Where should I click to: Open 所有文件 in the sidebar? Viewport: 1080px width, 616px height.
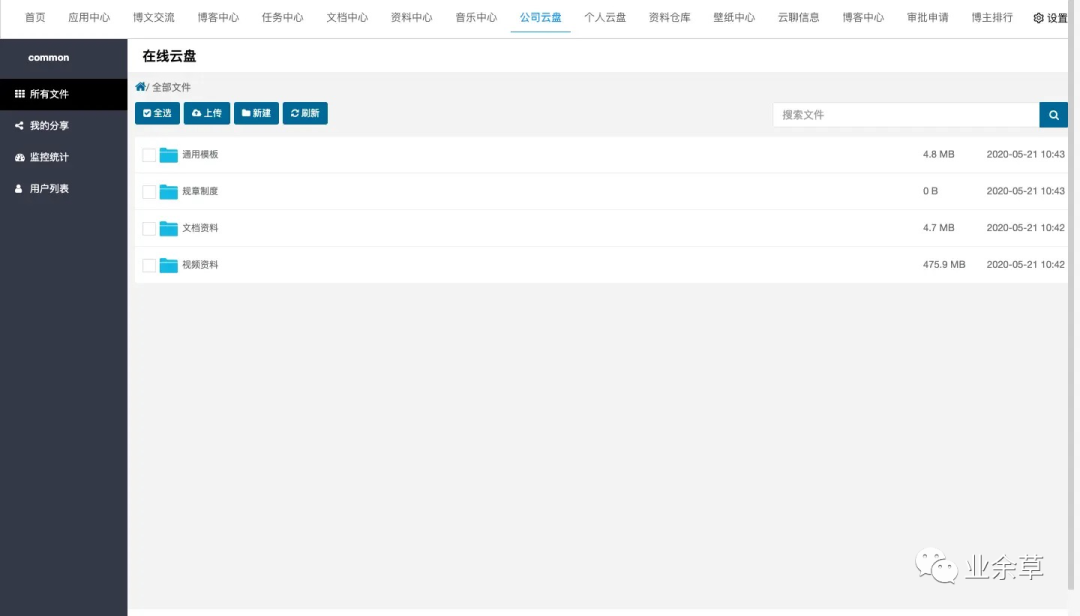63,94
